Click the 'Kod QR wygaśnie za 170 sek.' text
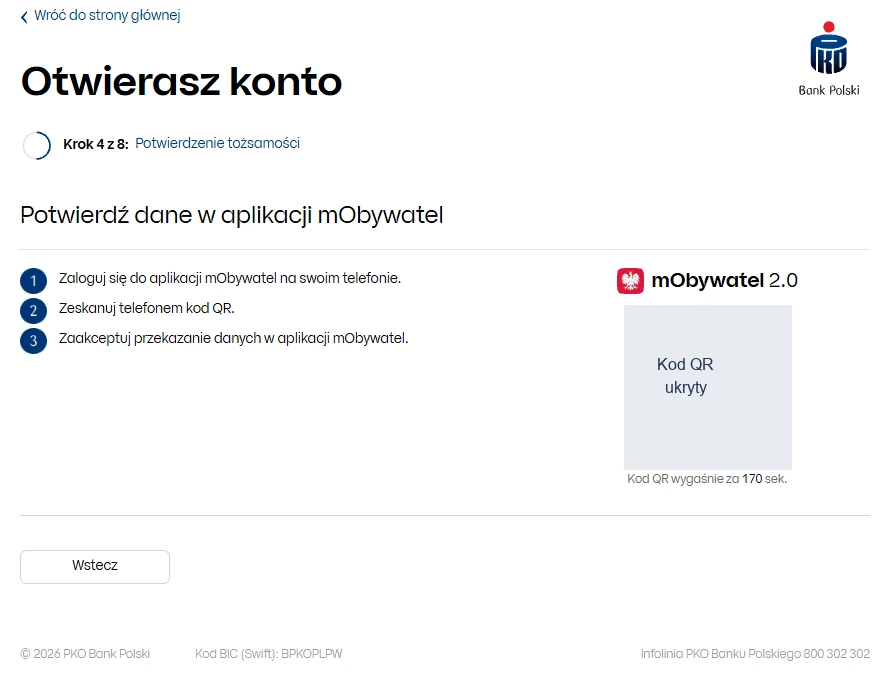The width and height of the screenshot is (888, 680). pos(707,479)
